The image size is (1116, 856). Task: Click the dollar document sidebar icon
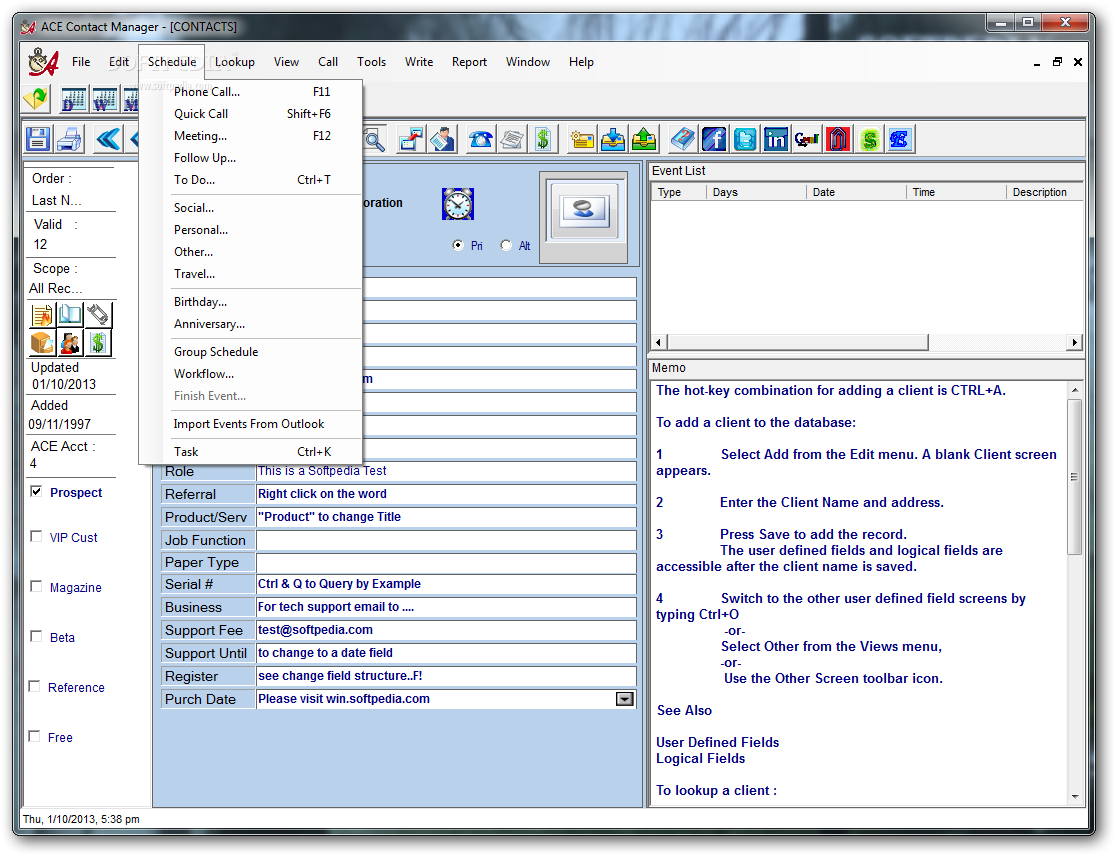tap(98, 343)
